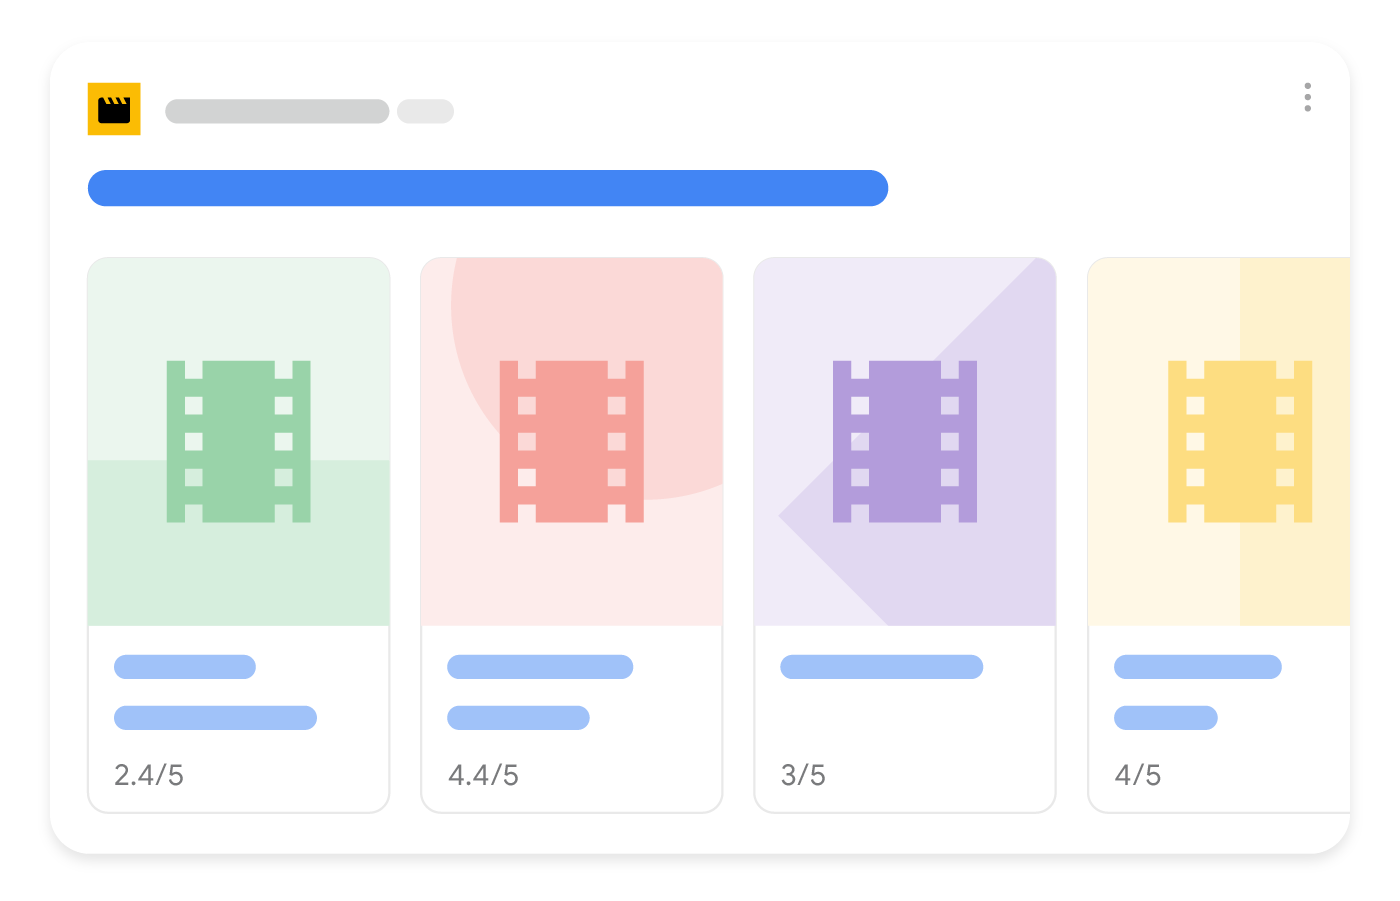Select the 4/5 rating text

tap(1138, 775)
